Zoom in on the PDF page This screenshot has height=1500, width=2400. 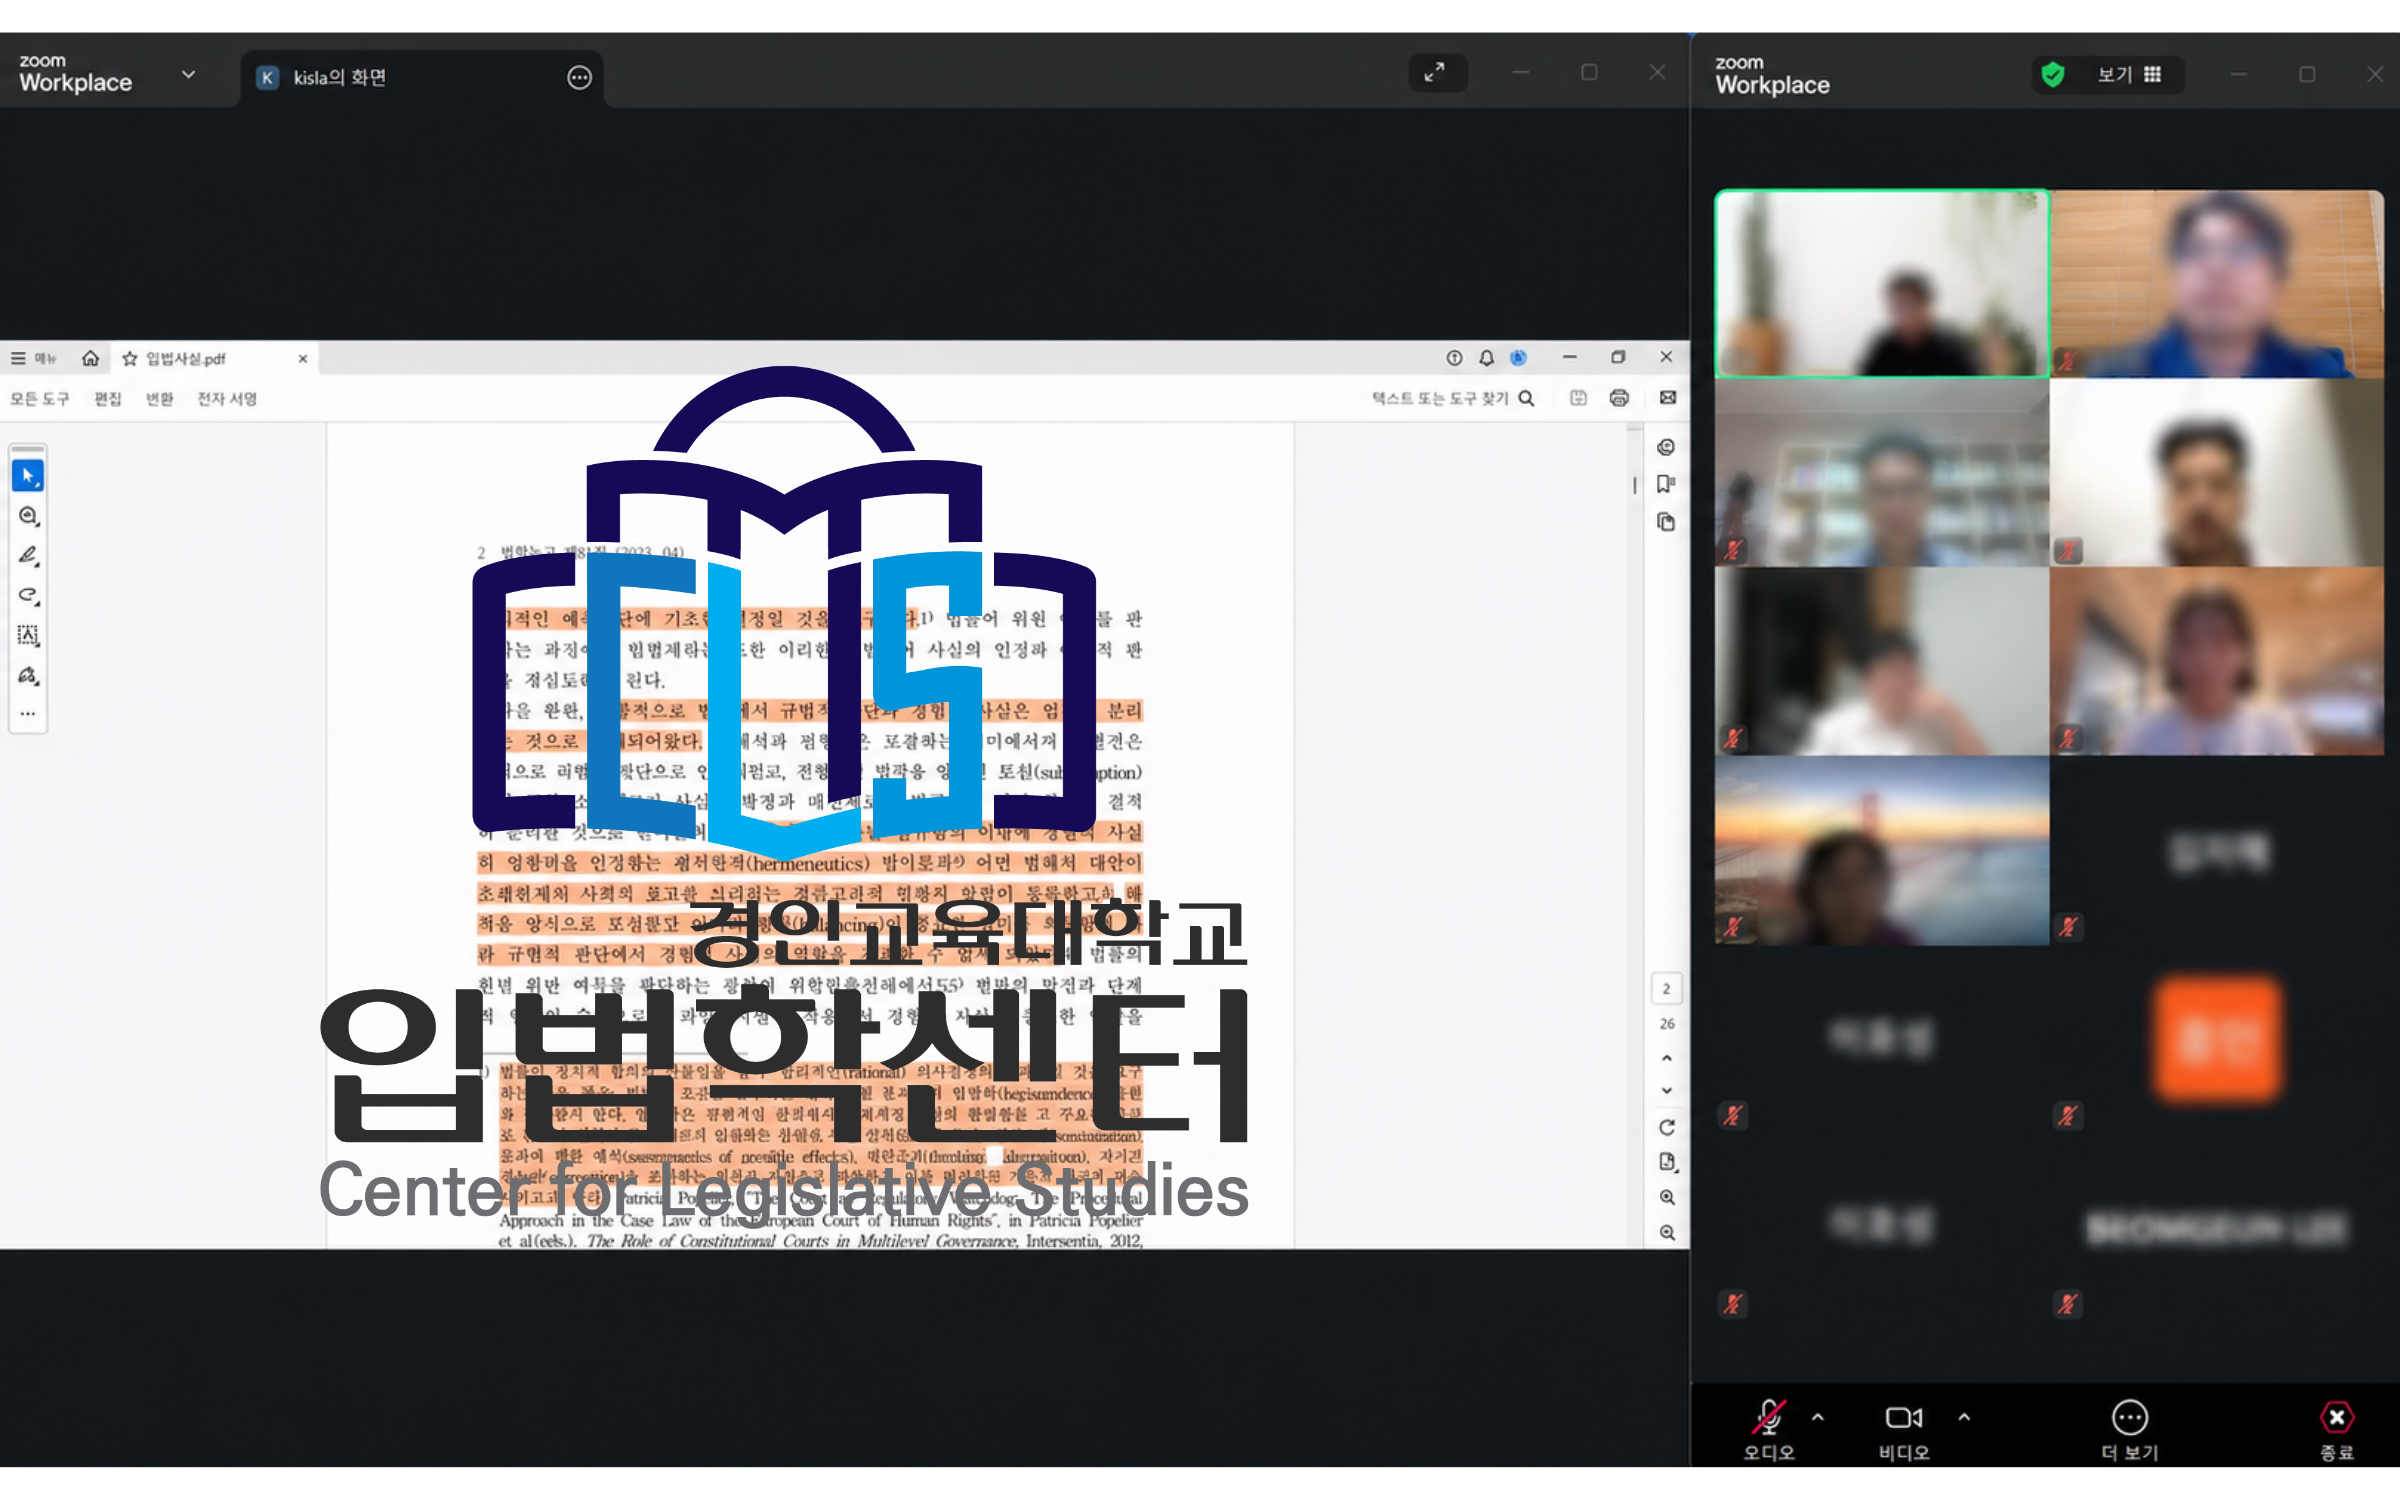click(1667, 1197)
